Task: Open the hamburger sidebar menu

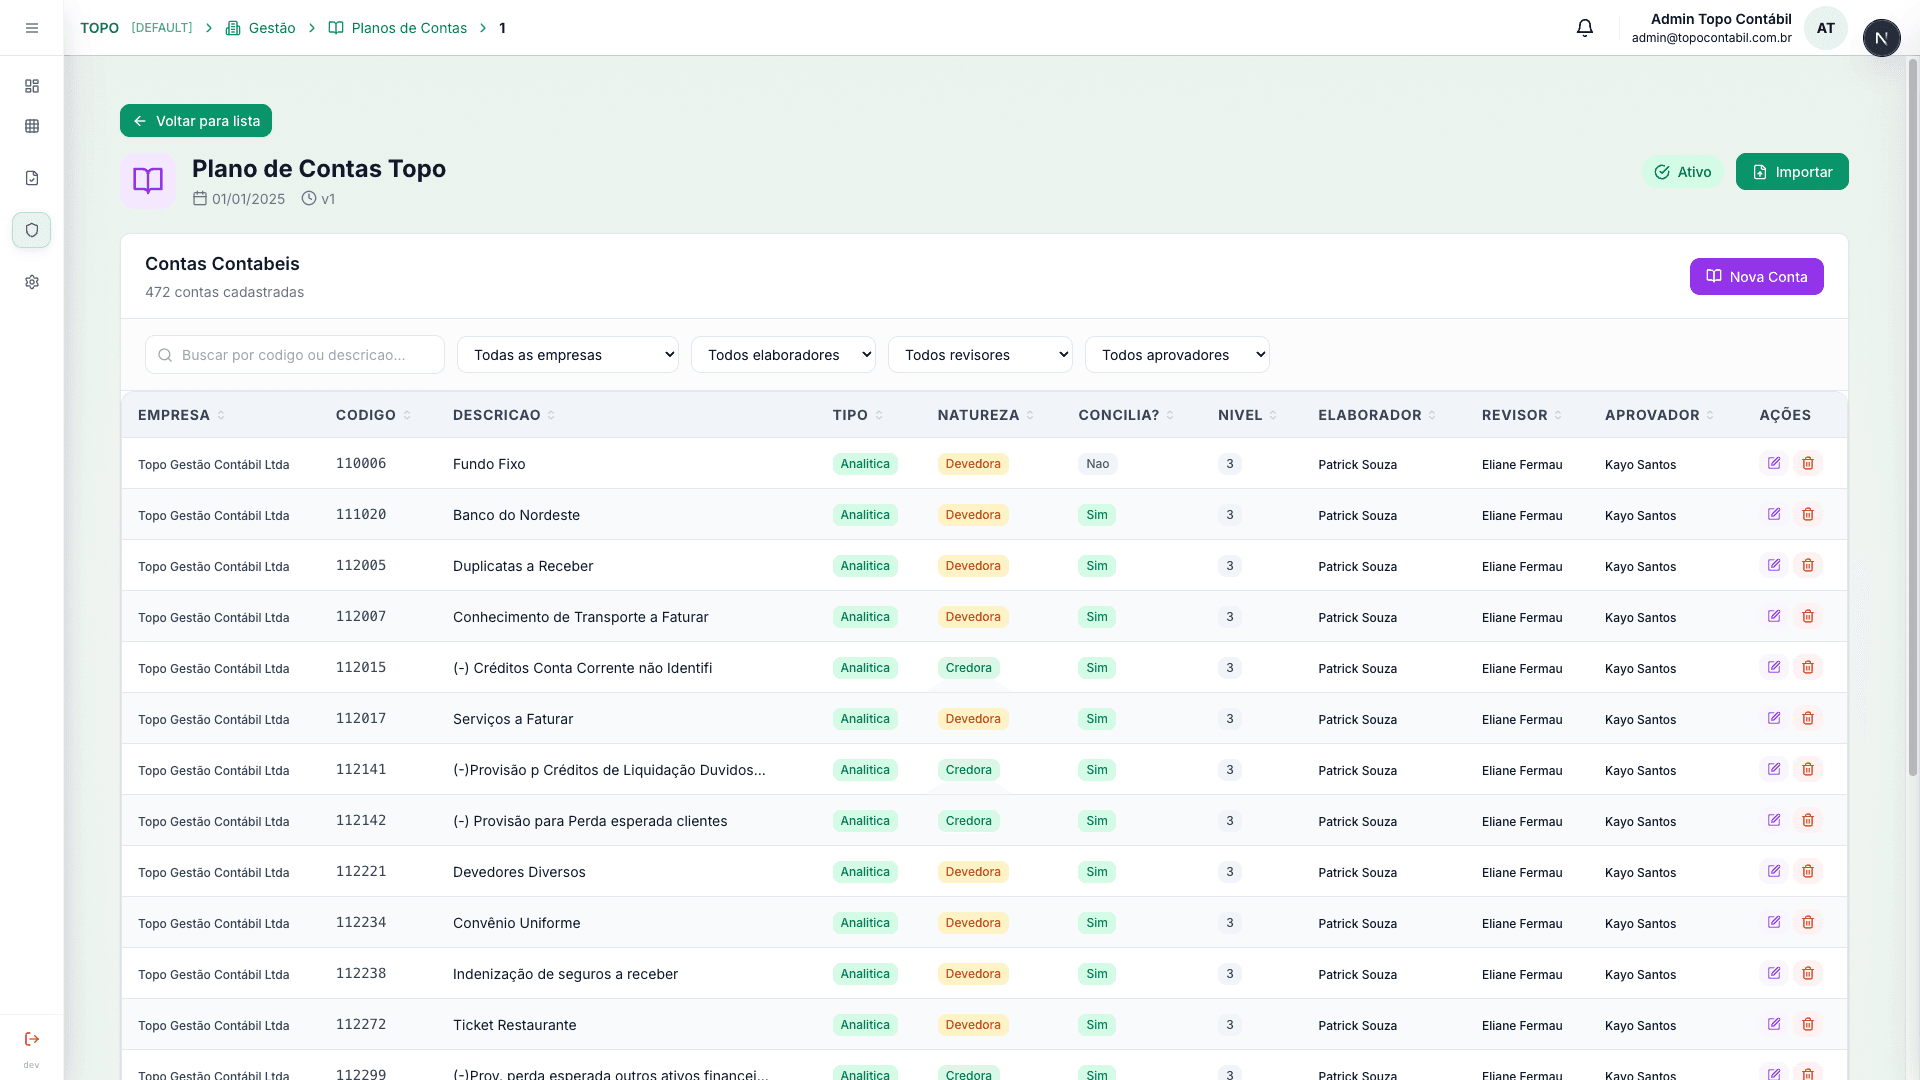Action: 32,28
